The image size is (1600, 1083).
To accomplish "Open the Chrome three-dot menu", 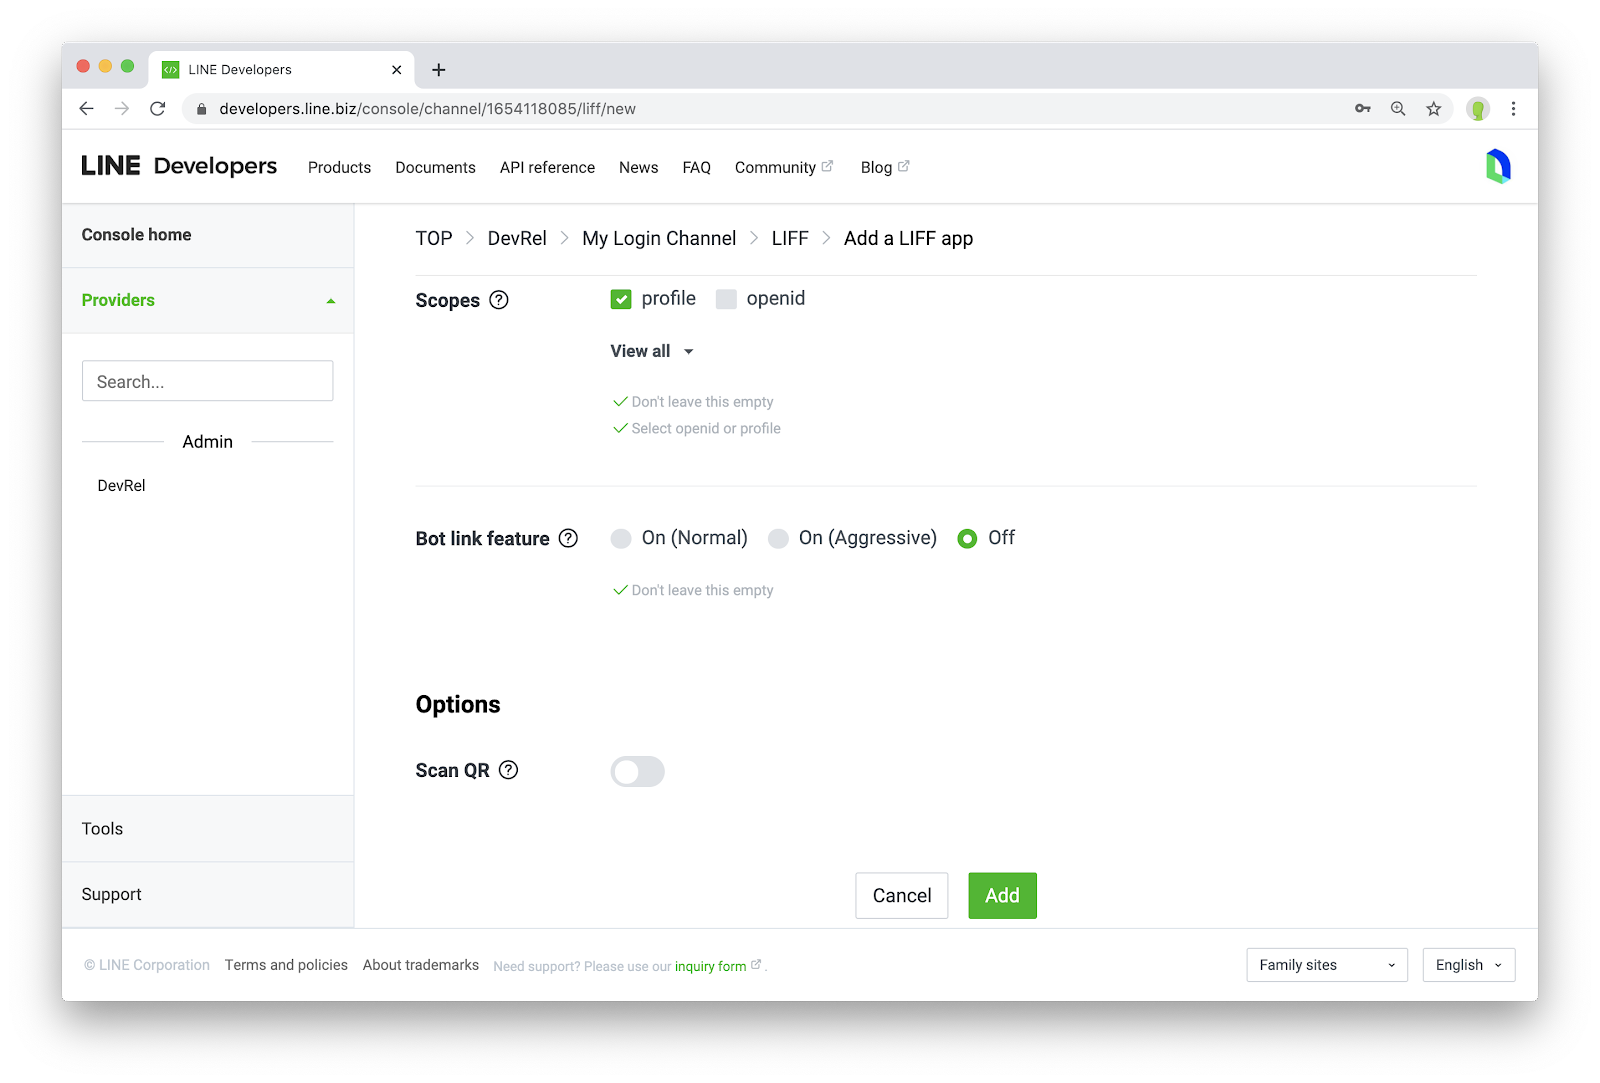I will tap(1513, 109).
